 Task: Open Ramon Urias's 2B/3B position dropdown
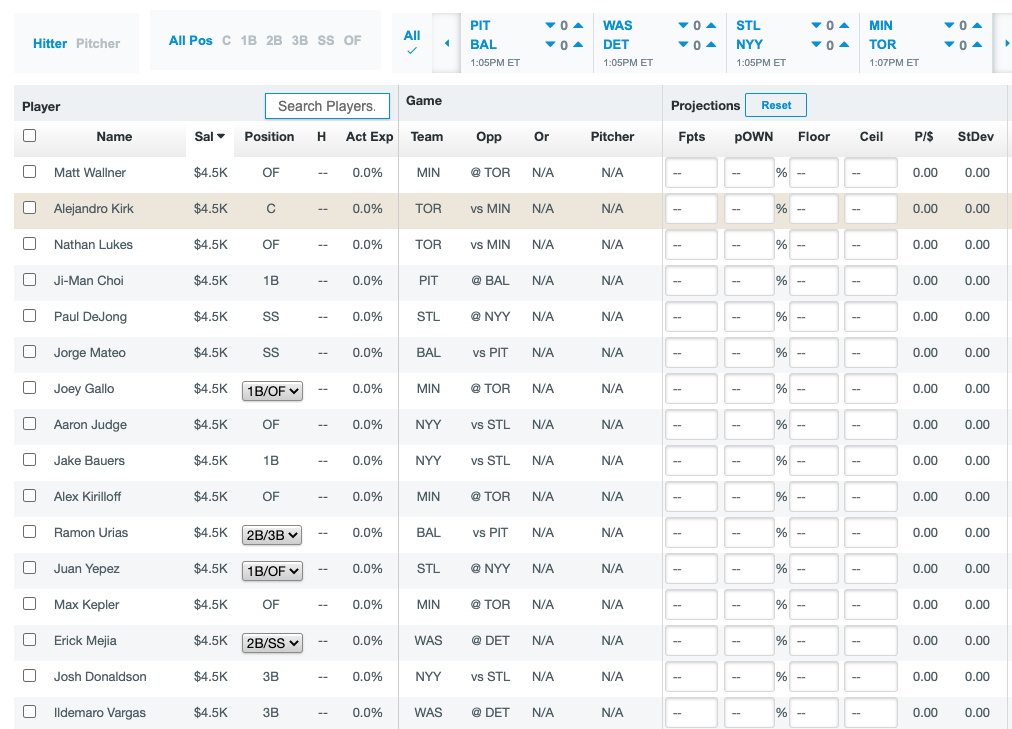tap(272, 535)
